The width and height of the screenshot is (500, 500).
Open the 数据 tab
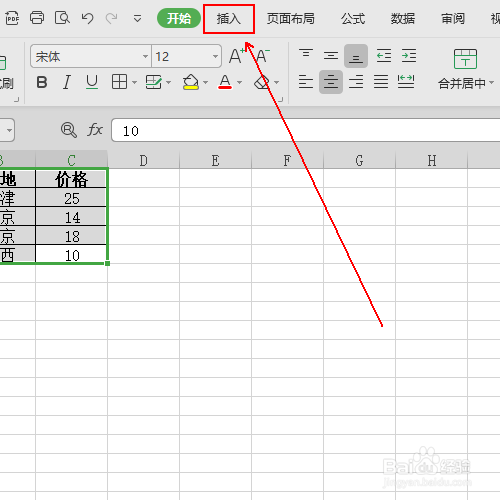403,19
